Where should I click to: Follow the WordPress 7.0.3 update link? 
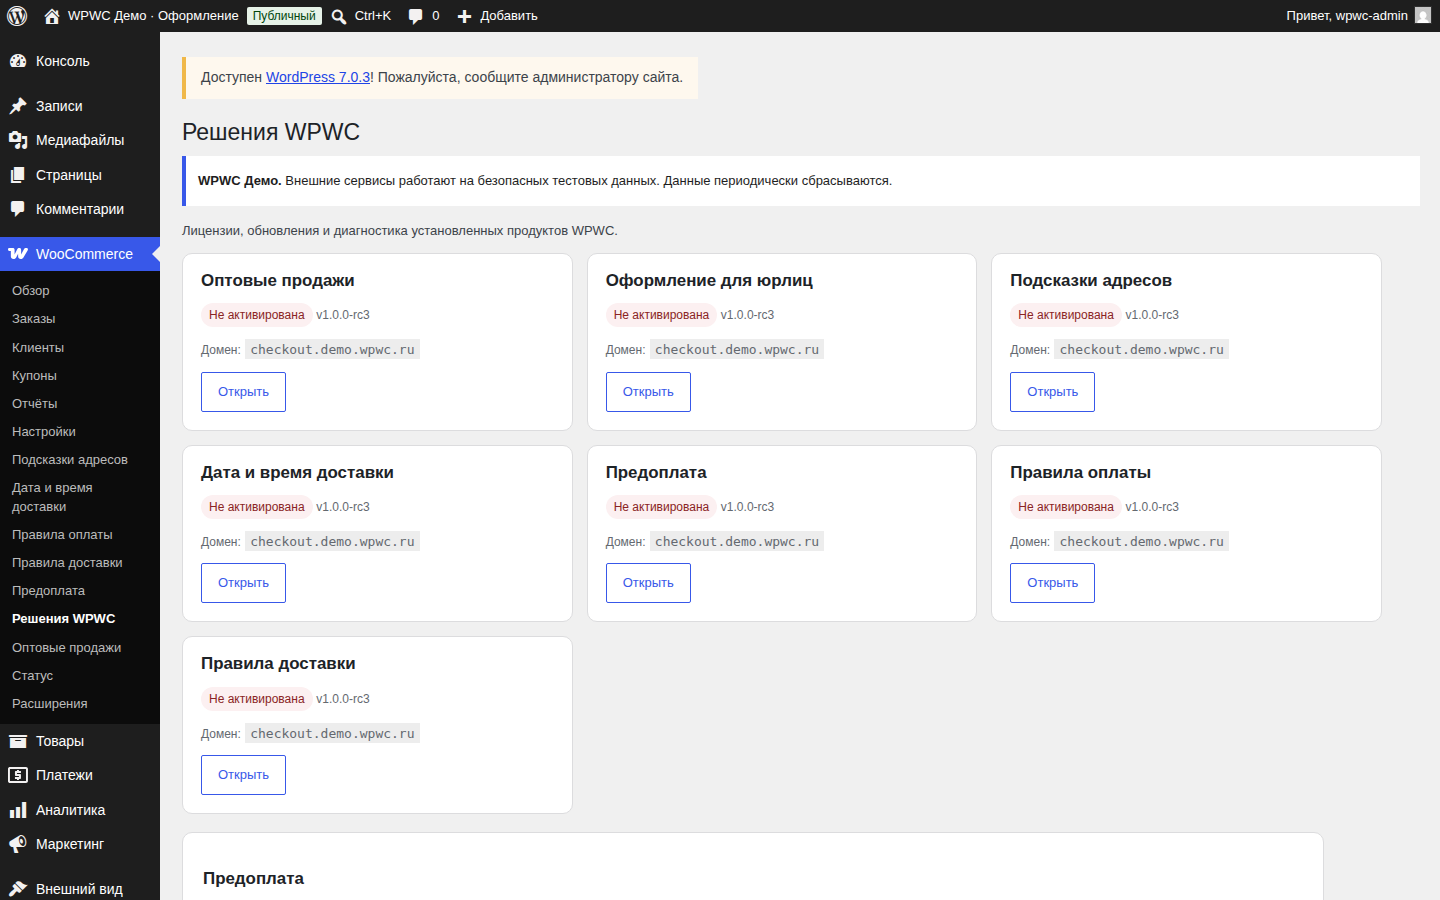[318, 77]
